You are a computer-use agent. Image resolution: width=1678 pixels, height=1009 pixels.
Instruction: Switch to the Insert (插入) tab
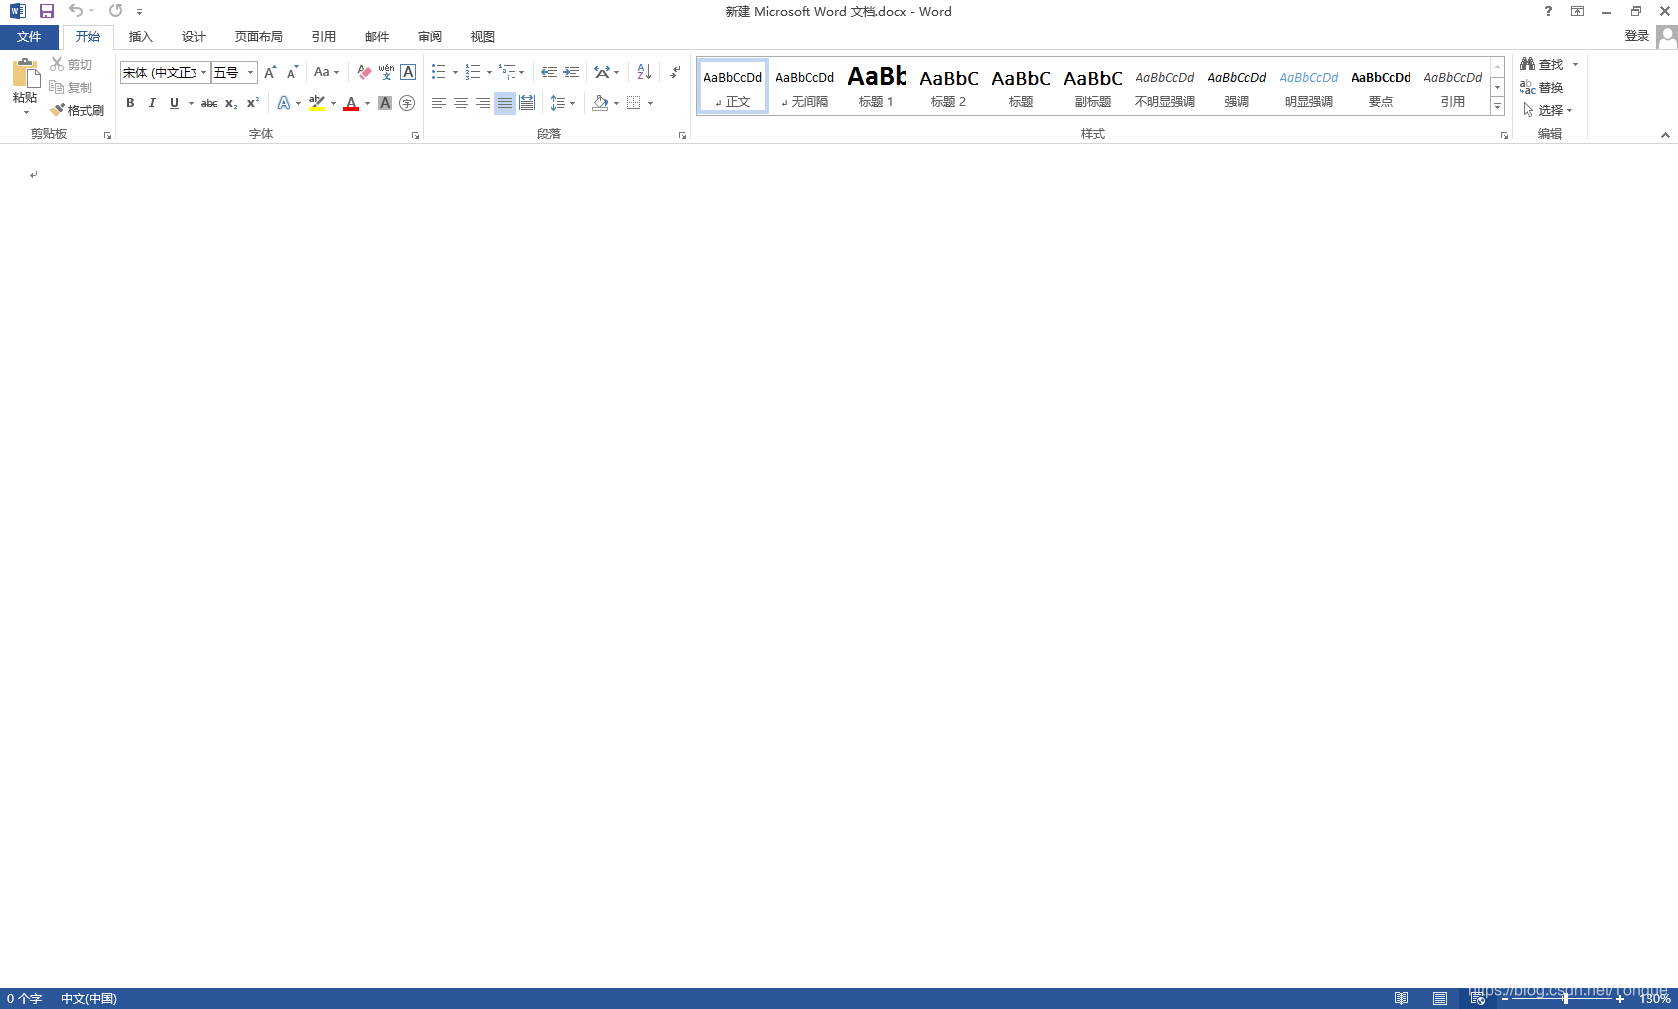click(141, 37)
